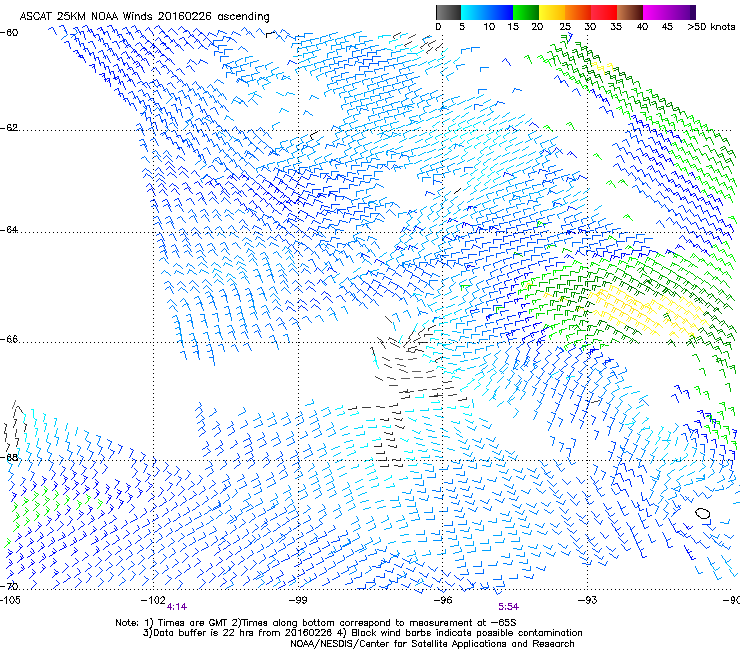Click the legend tick label 40

pos(642,27)
